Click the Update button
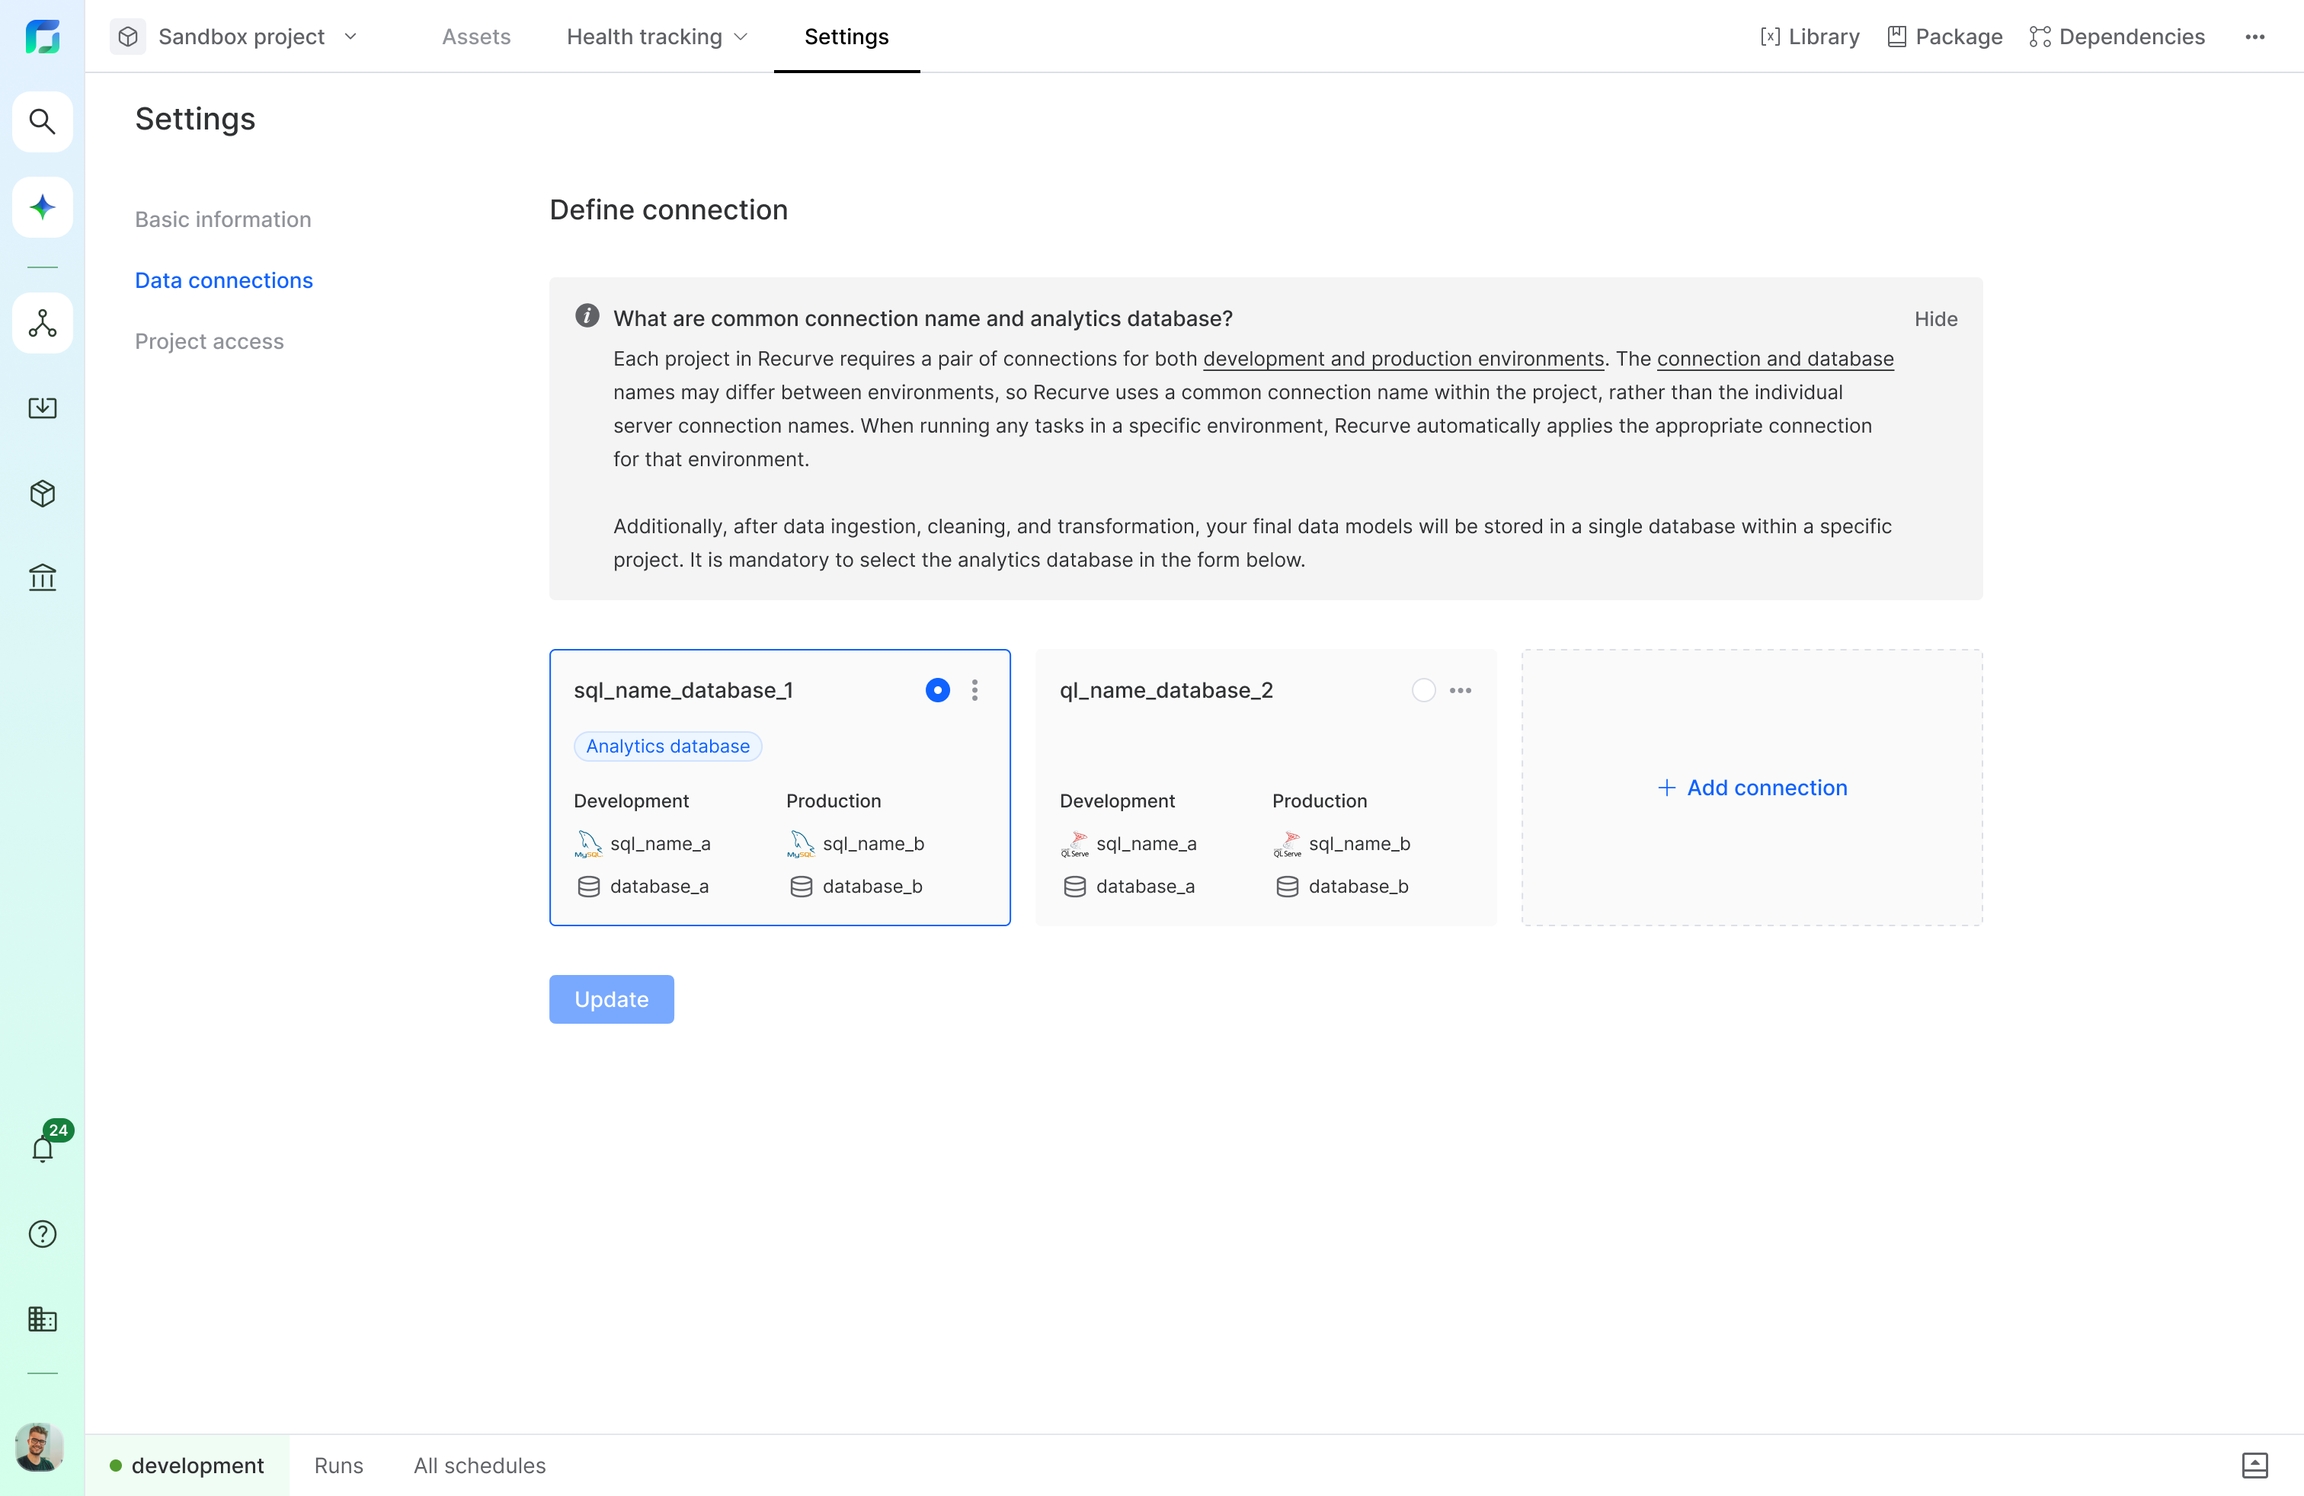This screenshot has width=2304, height=1496. [611, 999]
